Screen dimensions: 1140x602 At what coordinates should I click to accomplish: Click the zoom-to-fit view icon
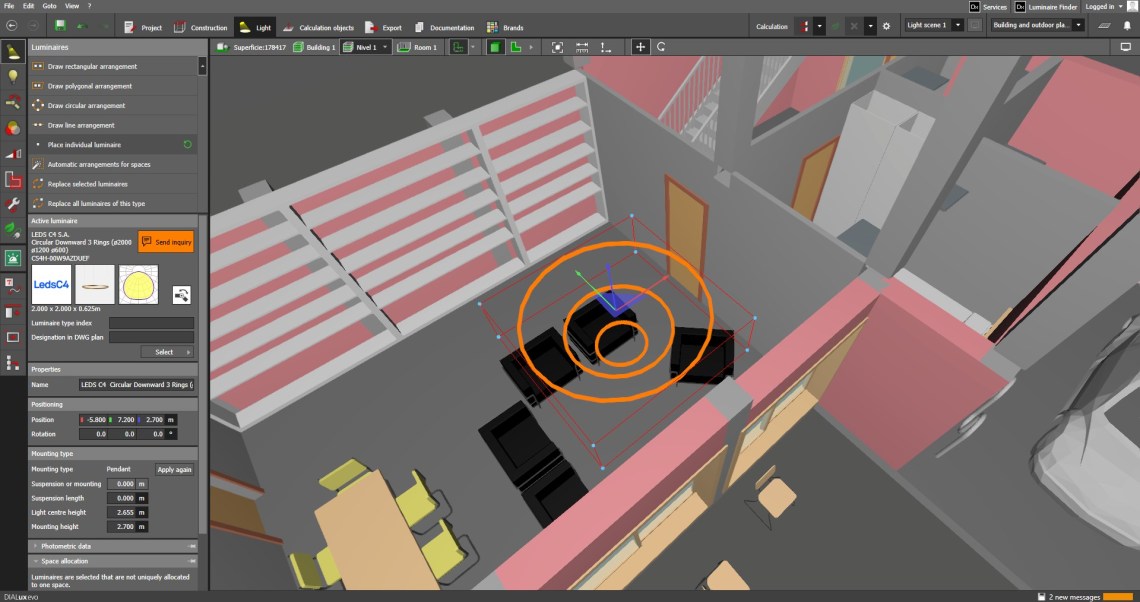point(557,47)
